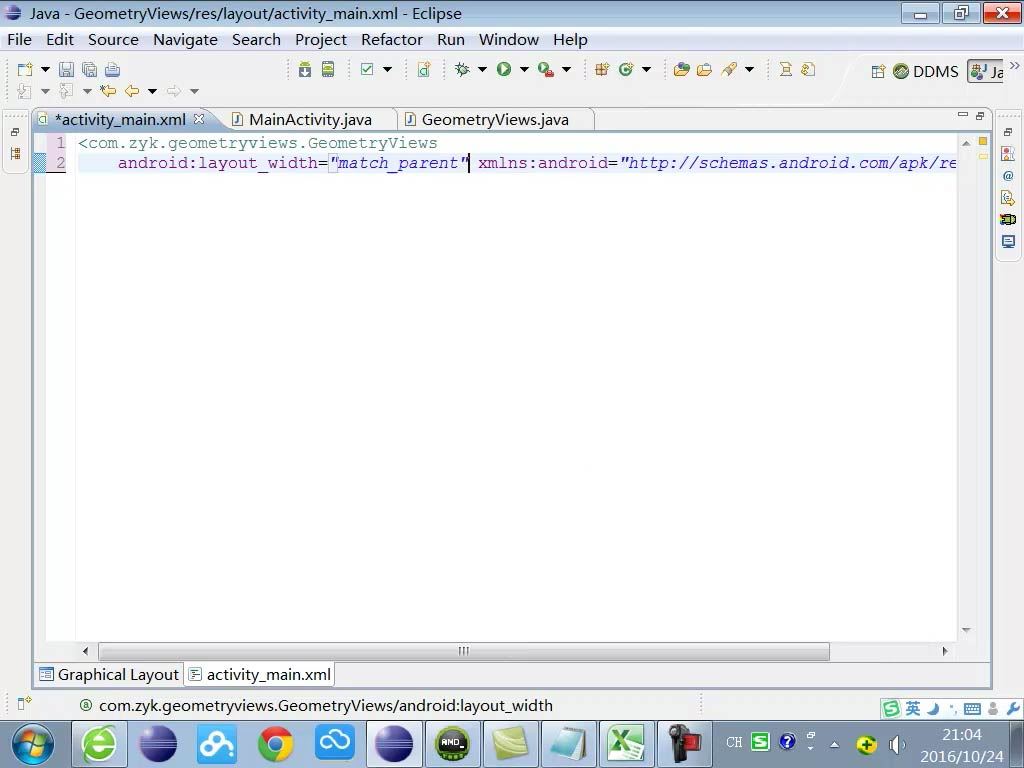Viewport: 1024px width, 768px height.
Task: Close the activity_main.xml editor tab
Action: pyautogui.click(x=199, y=119)
